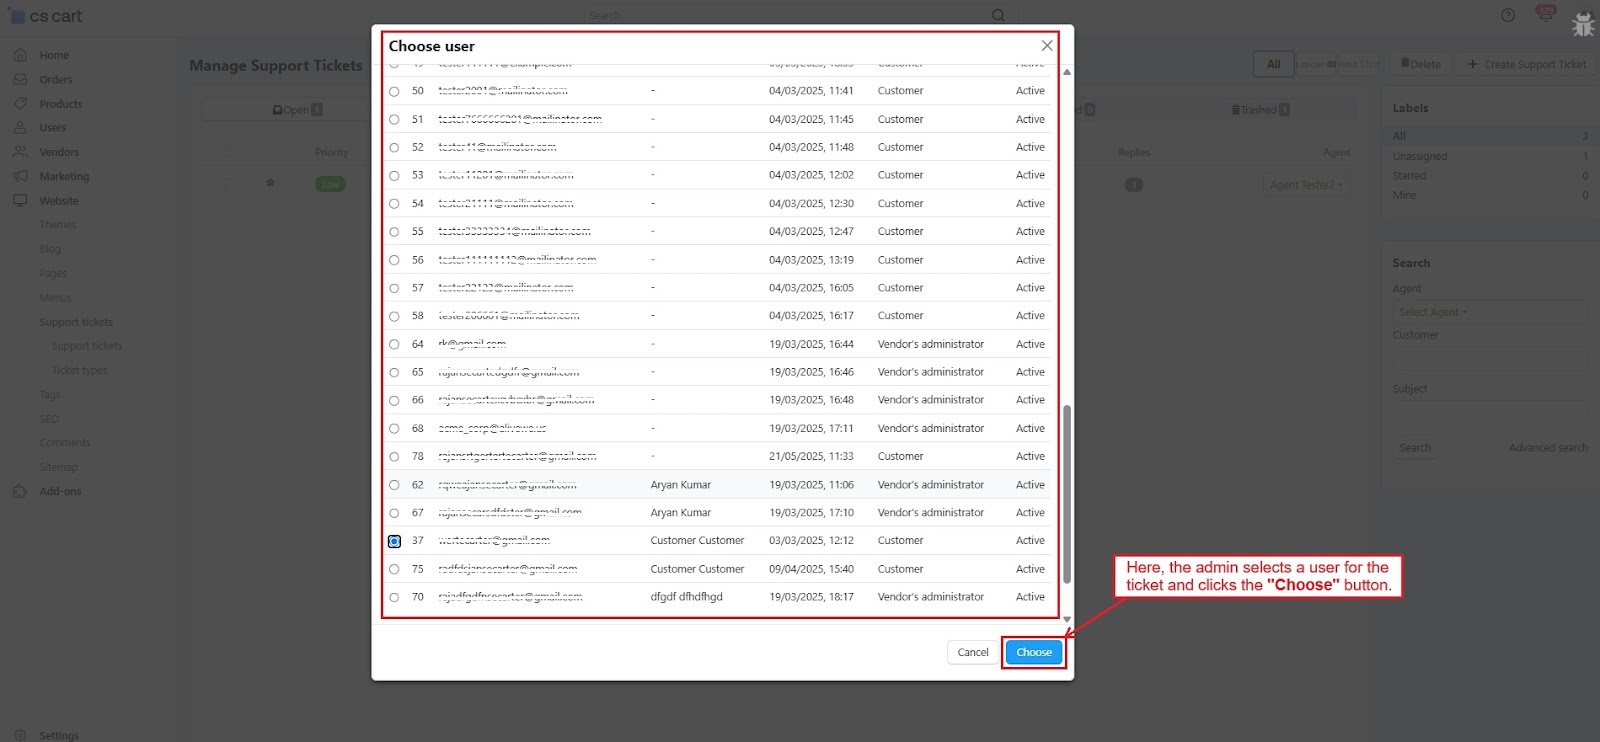Click the star icon on the ticket row
Viewport: 1600px width, 742px height.
pos(270,183)
